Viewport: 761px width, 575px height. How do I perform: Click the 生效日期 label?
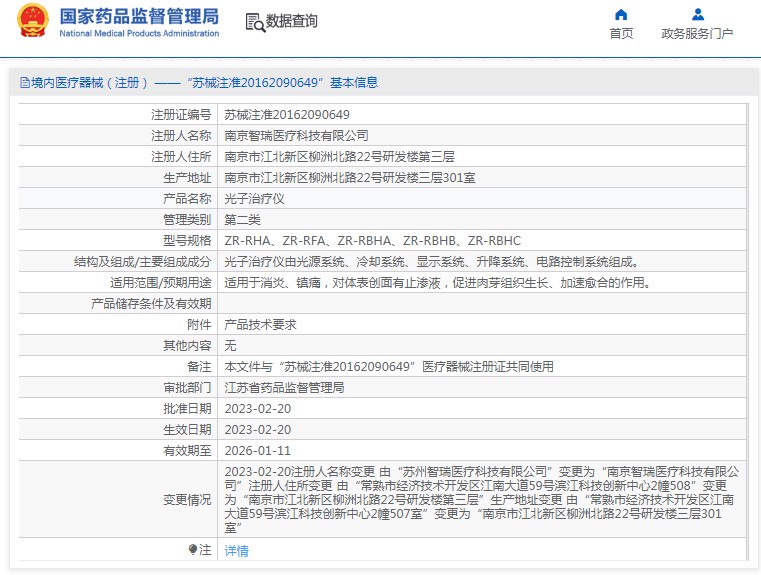[187, 429]
